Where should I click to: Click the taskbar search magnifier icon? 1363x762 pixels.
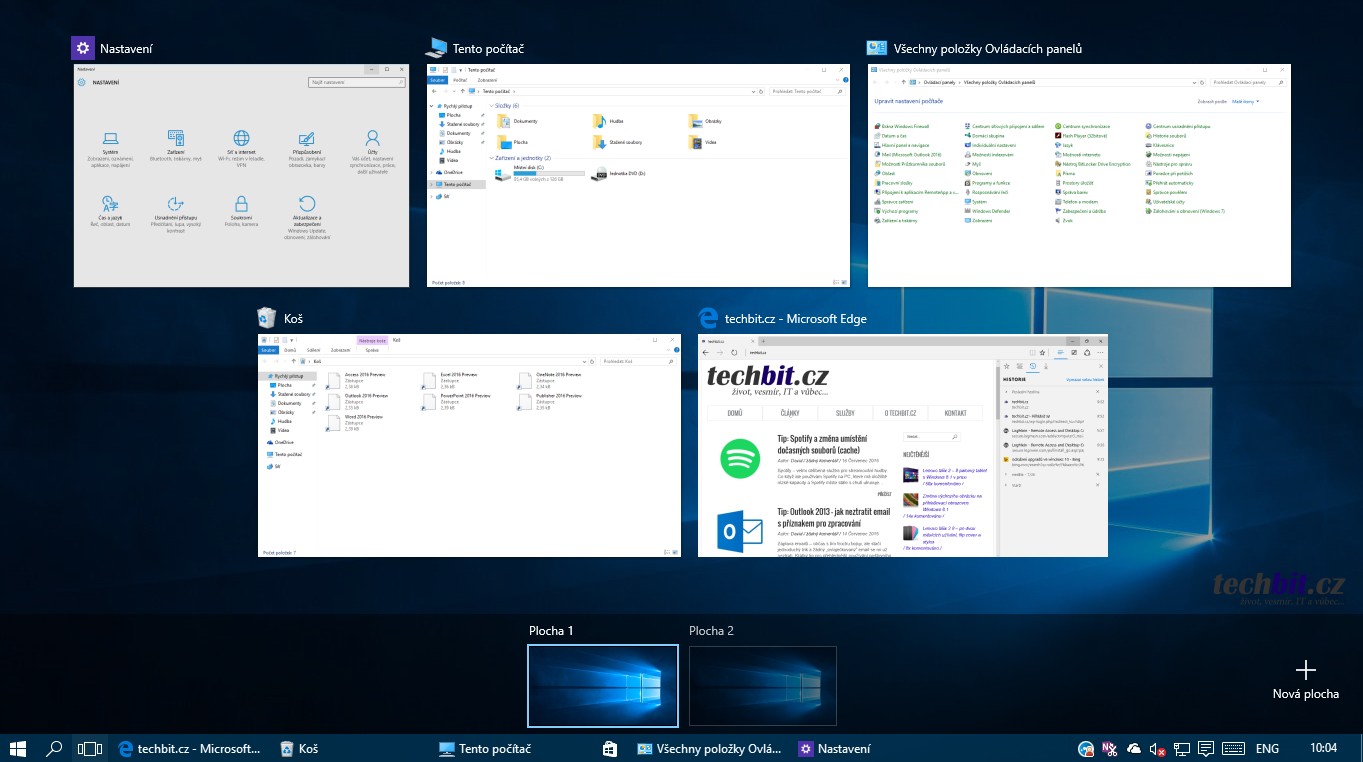point(54,748)
